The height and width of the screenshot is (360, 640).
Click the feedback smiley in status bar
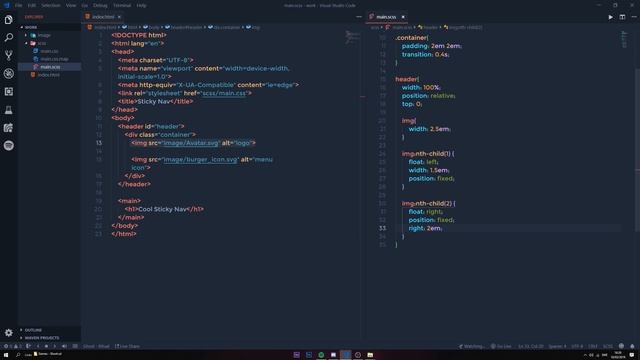621,346
